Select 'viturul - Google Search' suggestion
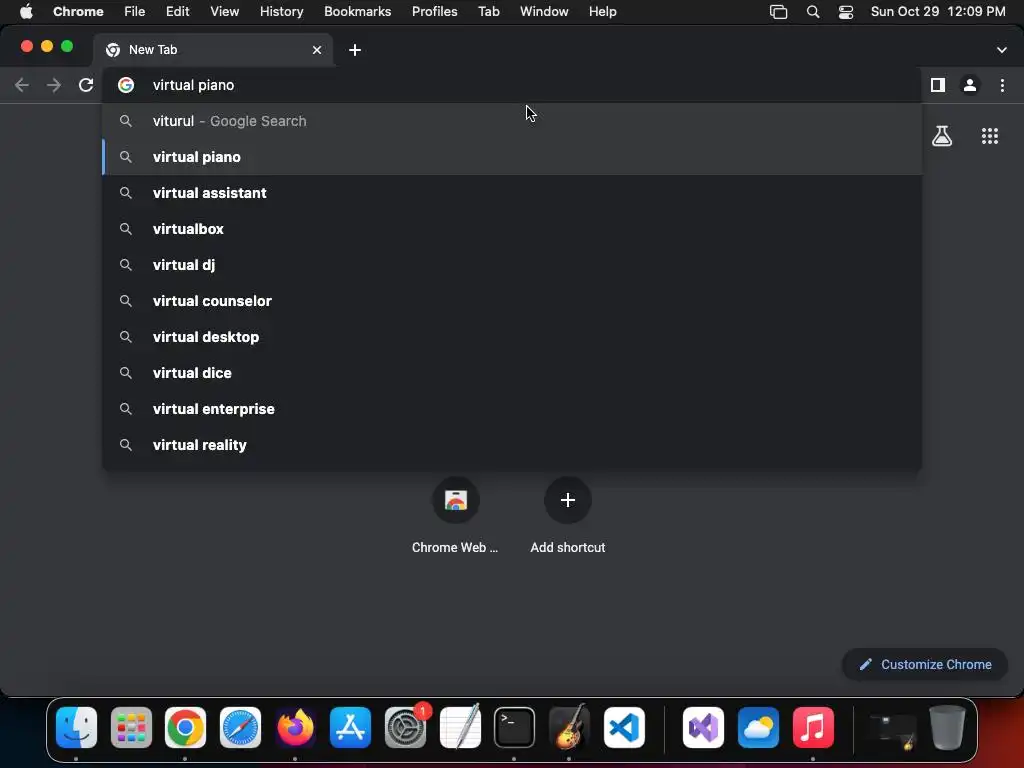 point(512,121)
